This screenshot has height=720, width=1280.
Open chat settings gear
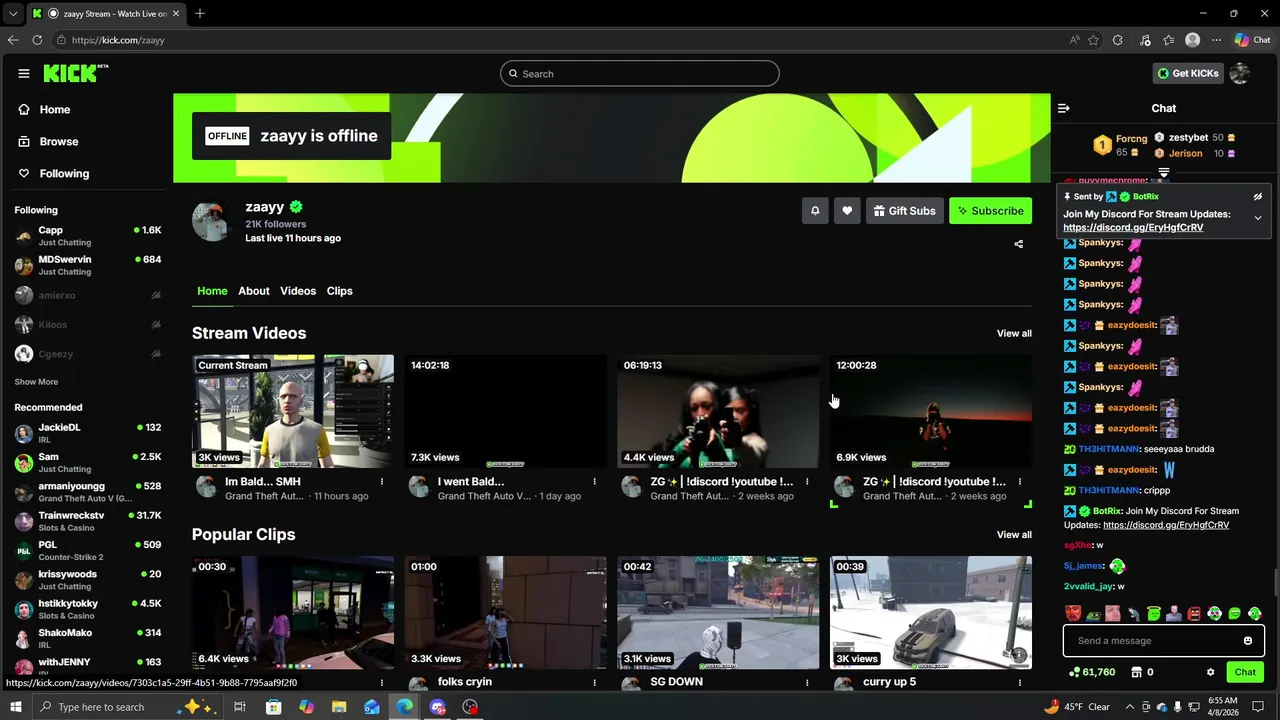[1210, 673]
